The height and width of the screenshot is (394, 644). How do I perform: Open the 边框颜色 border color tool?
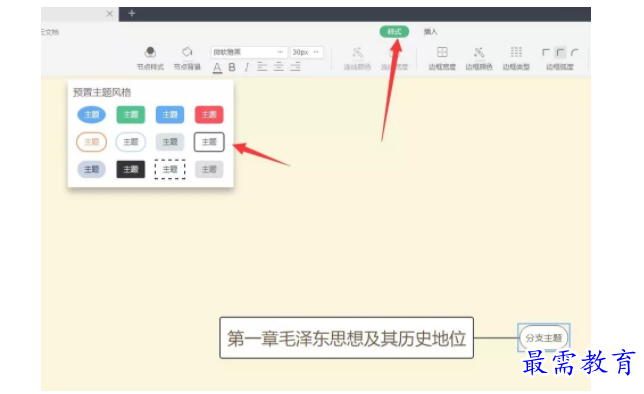479,58
